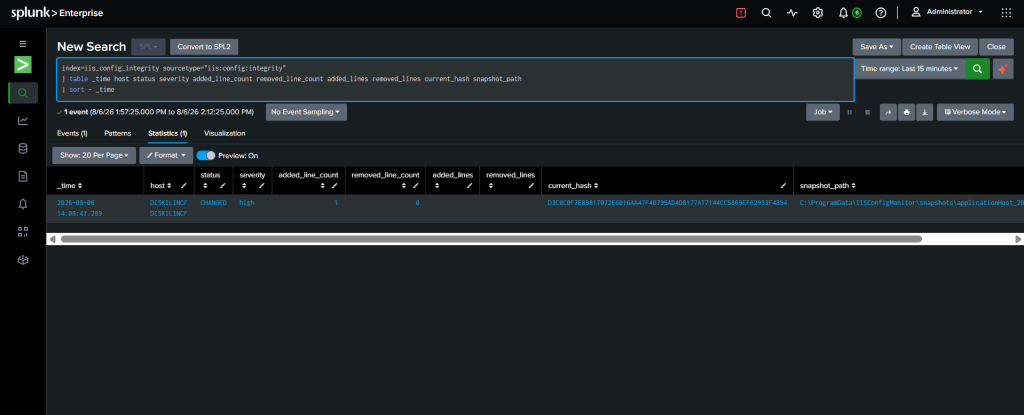
Task: Switch to the Events (1) tab
Action: (x=72, y=133)
